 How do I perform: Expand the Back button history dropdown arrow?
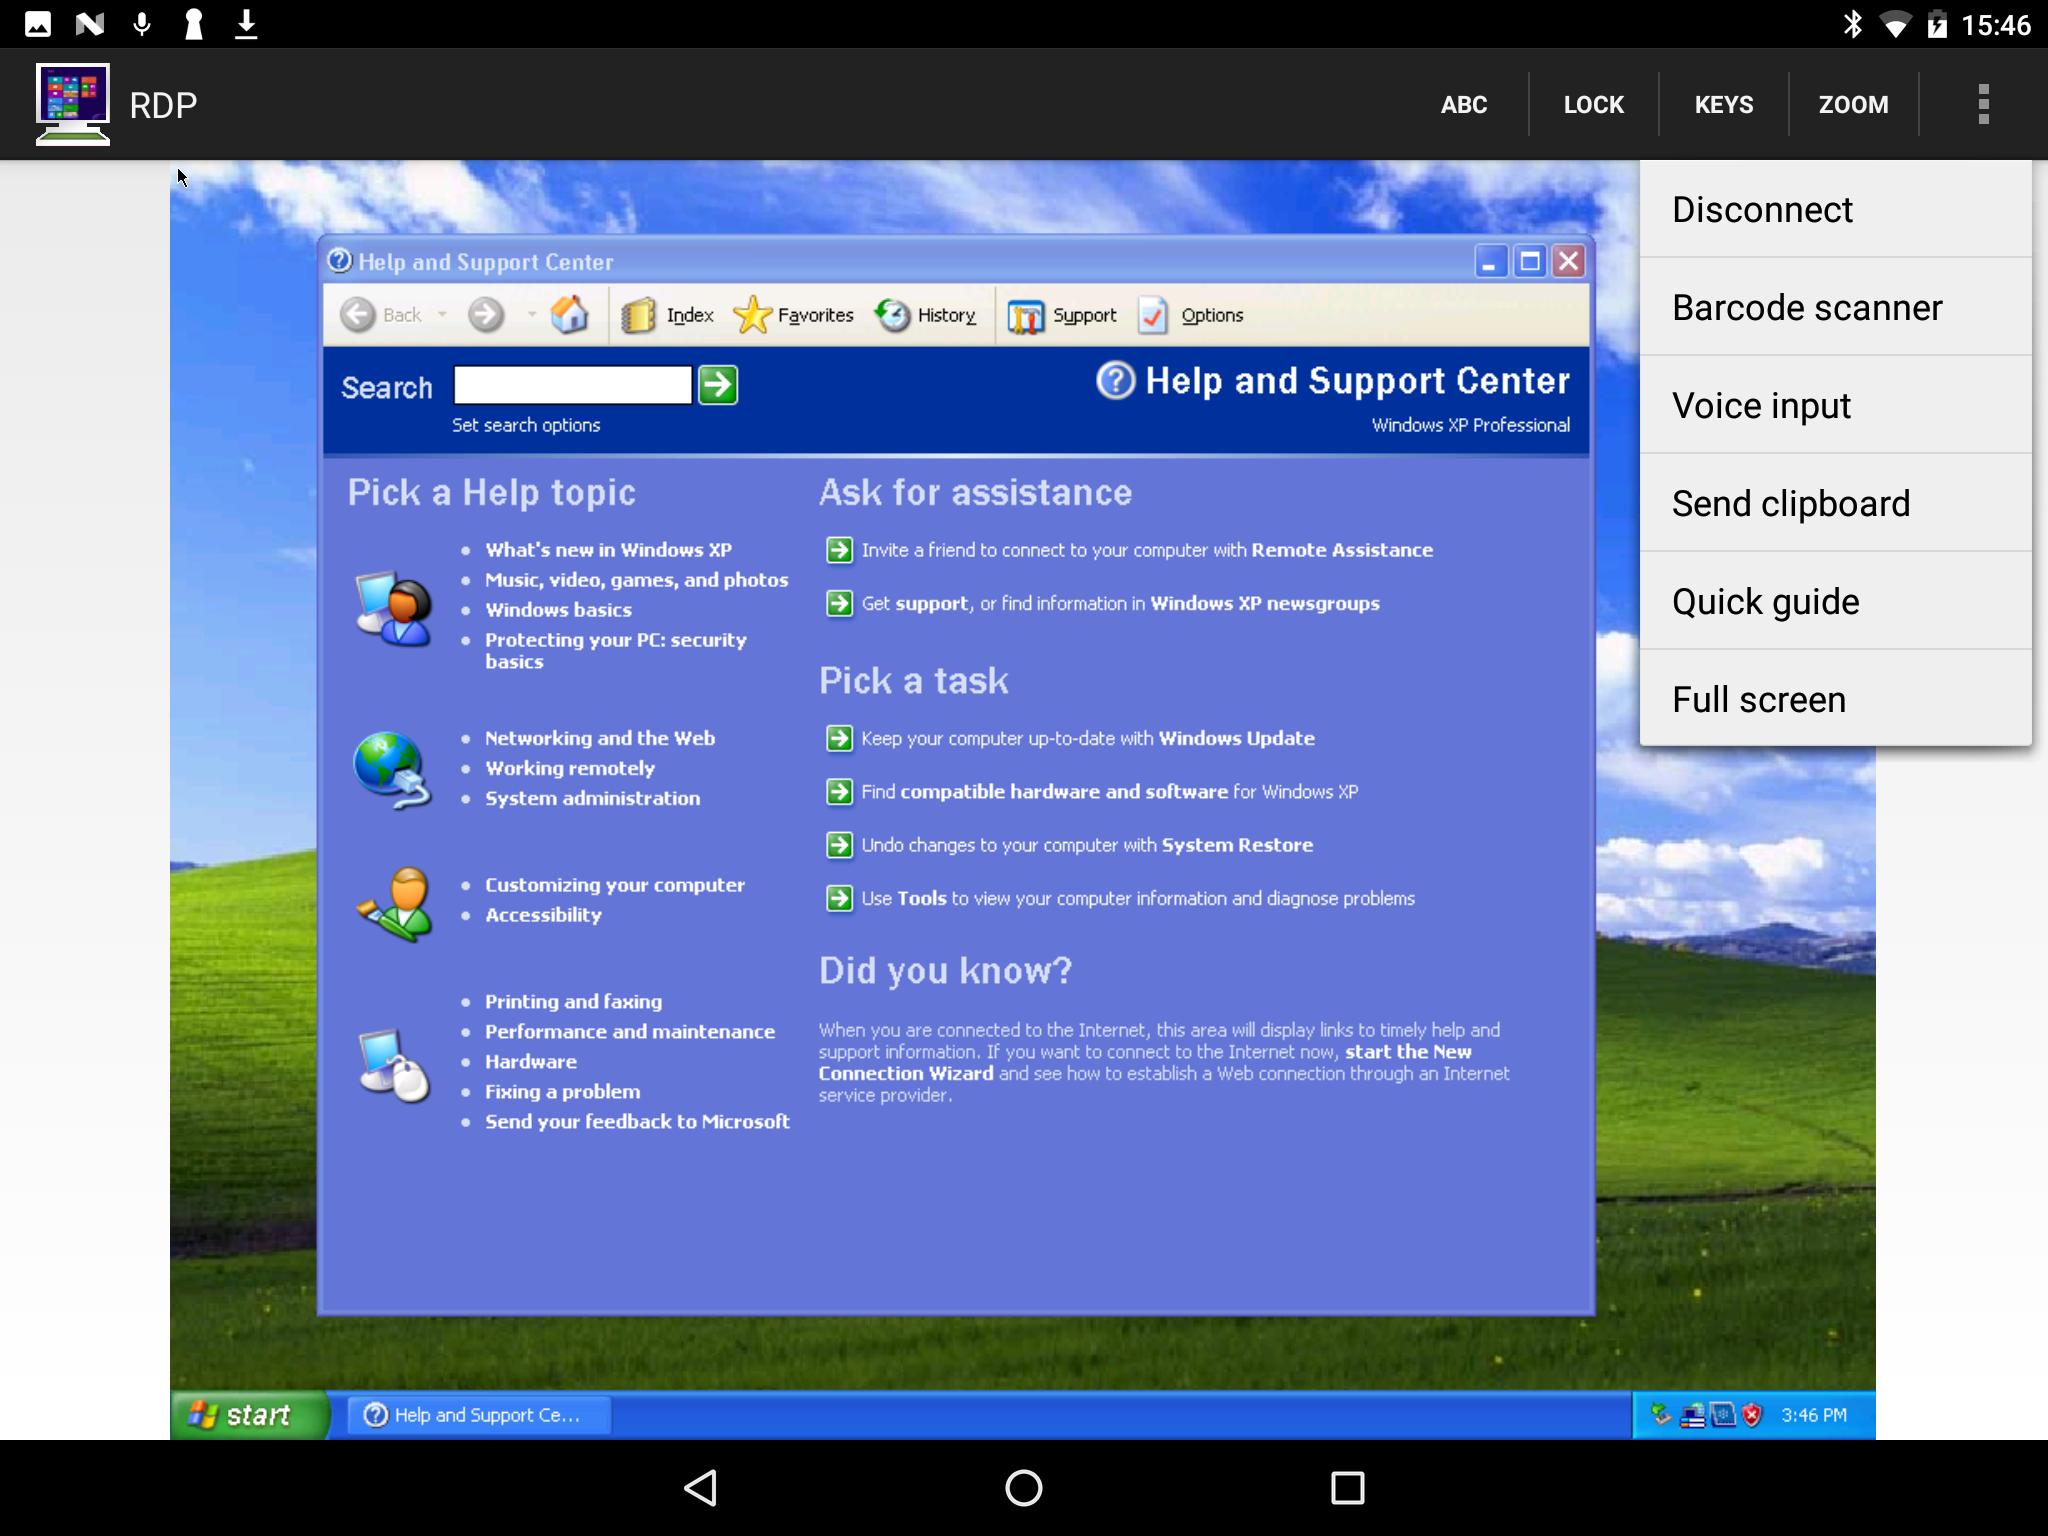point(442,315)
